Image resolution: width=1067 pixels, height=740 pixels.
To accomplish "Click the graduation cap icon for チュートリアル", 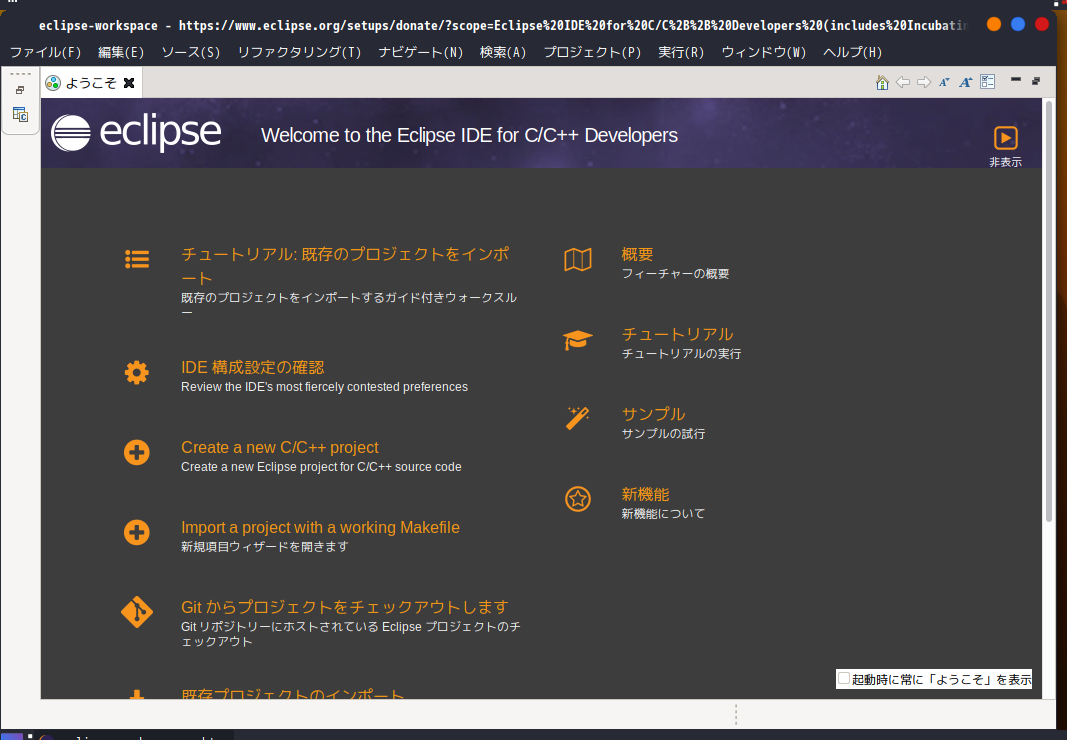I will pyautogui.click(x=578, y=340).
